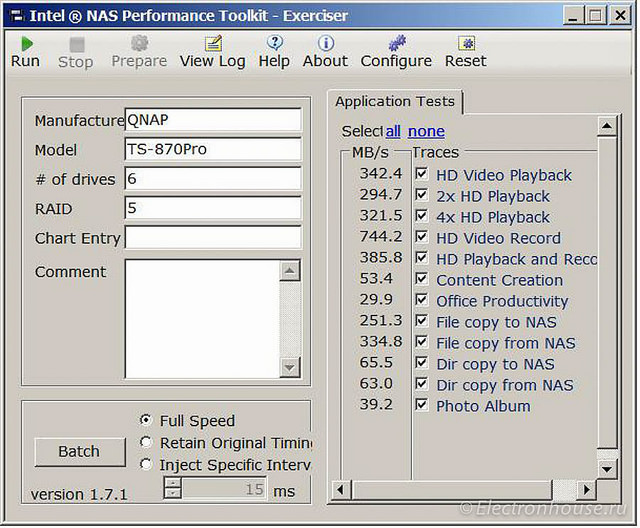Image resolution: width=640 pixels, height=528 pixels.
Task: Click the traces panel scroll up arrow
Action: coord(607,126)
